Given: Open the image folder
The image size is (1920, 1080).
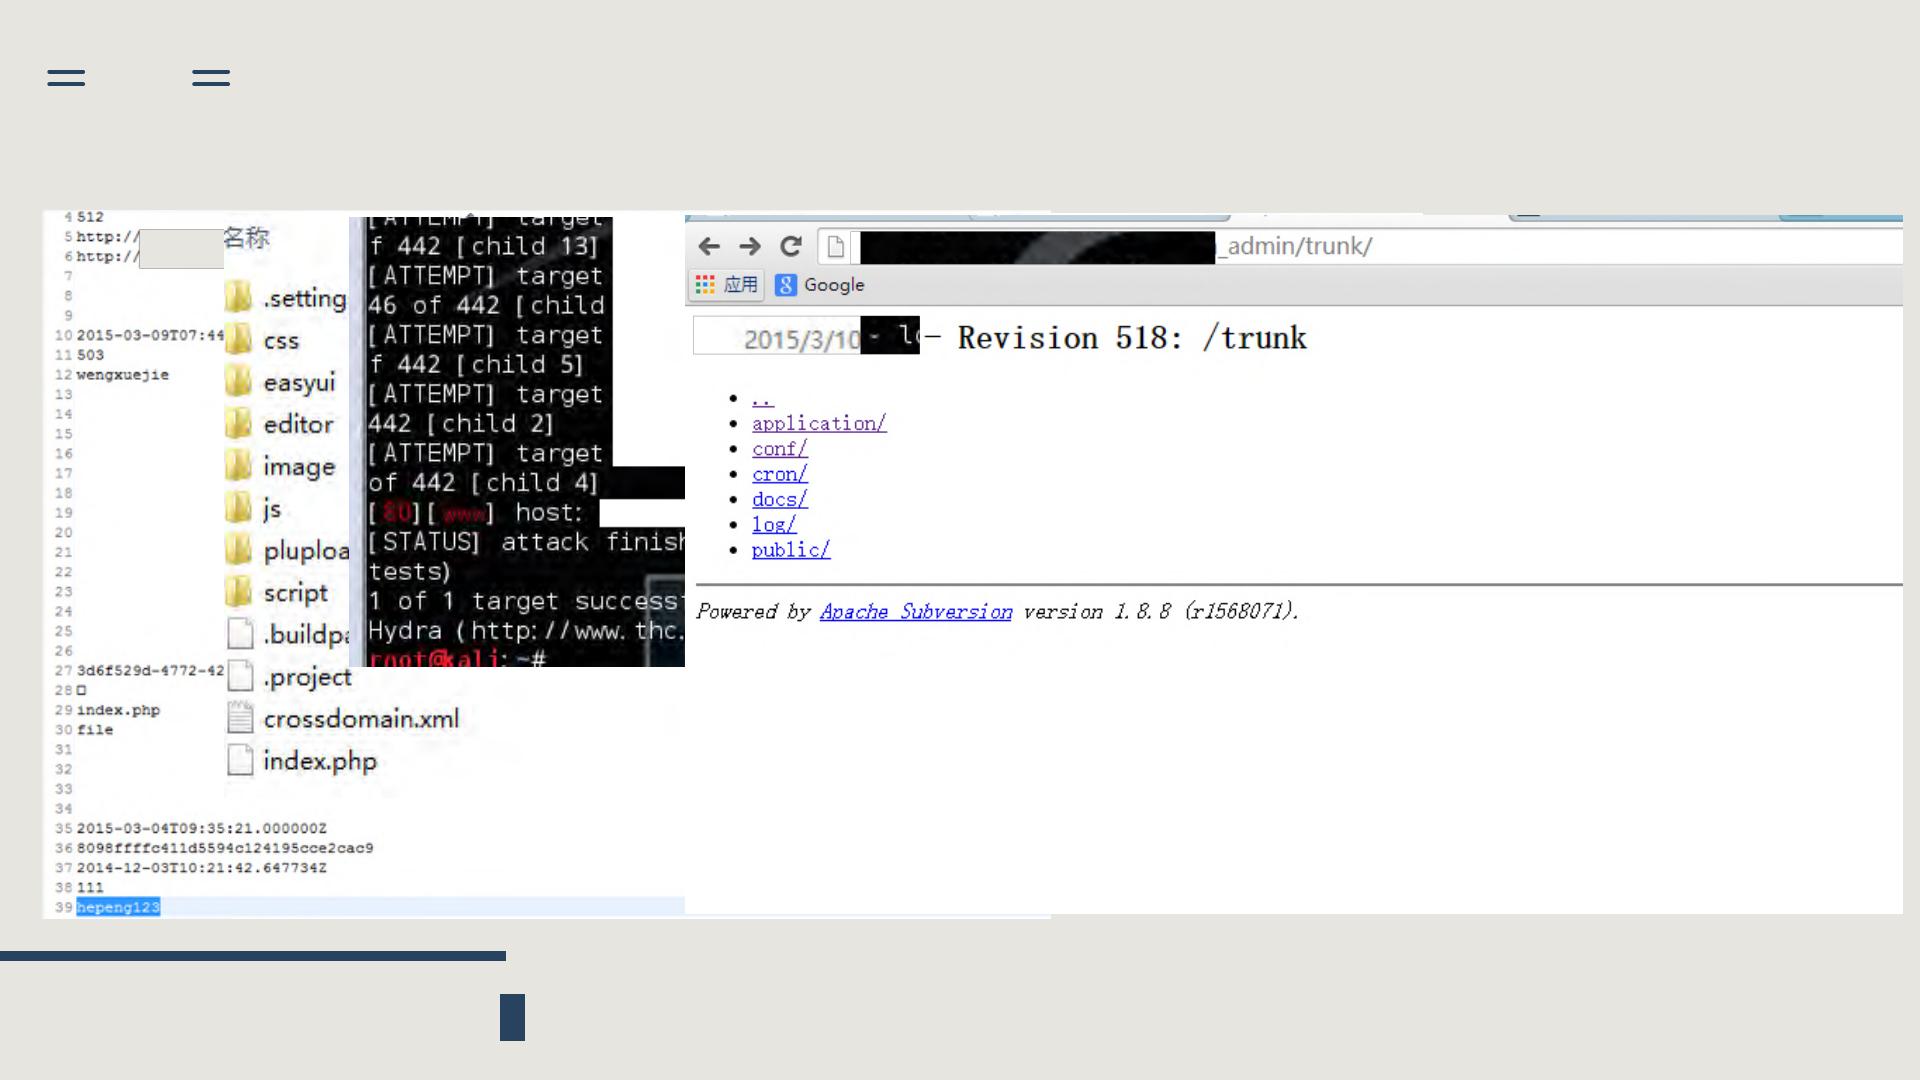Looking at the screenshot, I should coord(298,467).
